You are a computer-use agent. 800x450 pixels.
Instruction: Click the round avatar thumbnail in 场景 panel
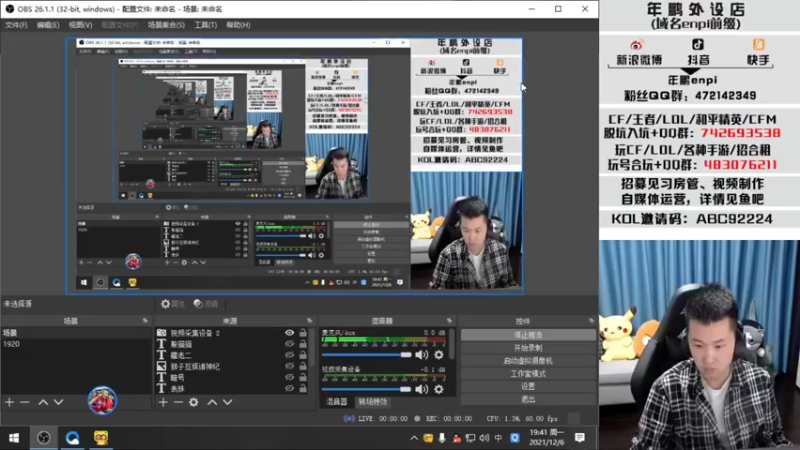[x=102, y=401]
